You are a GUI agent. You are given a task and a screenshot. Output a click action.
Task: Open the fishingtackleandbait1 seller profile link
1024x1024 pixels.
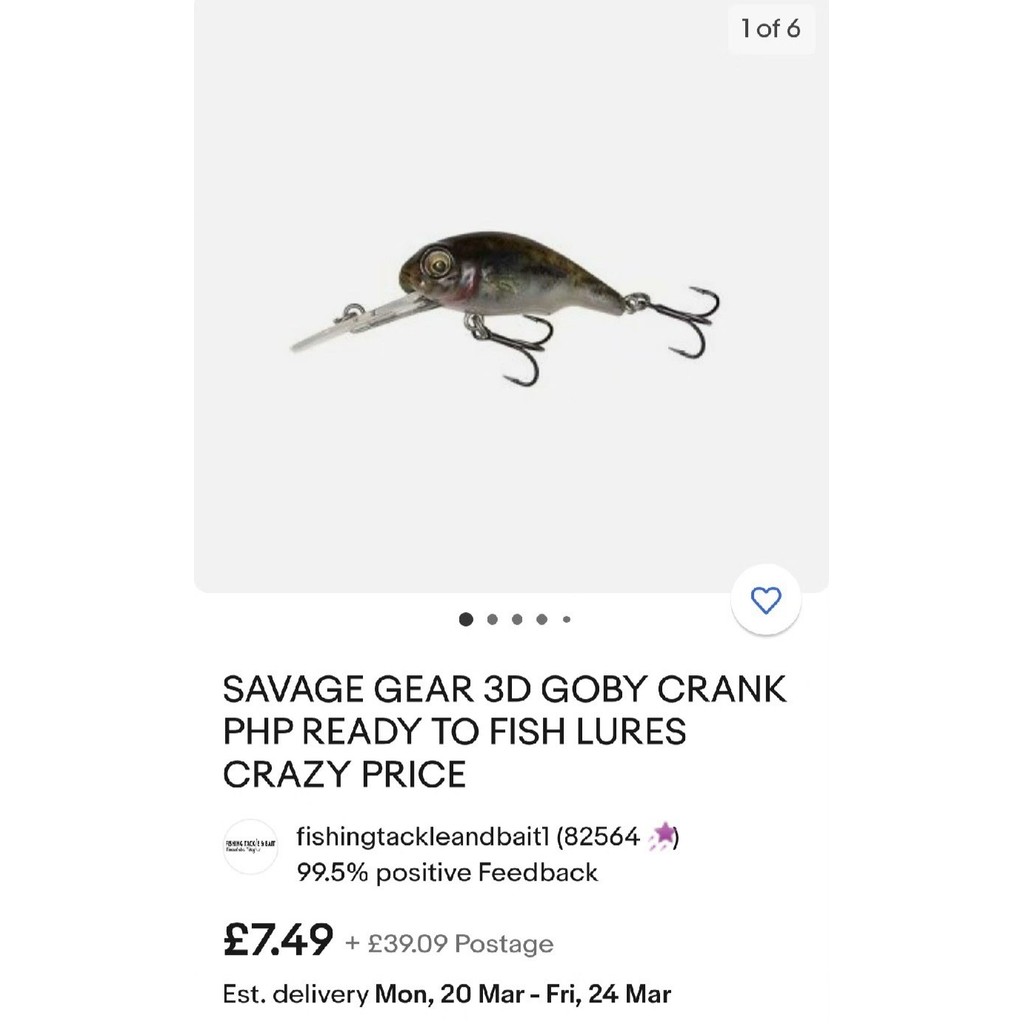(423, 836)
